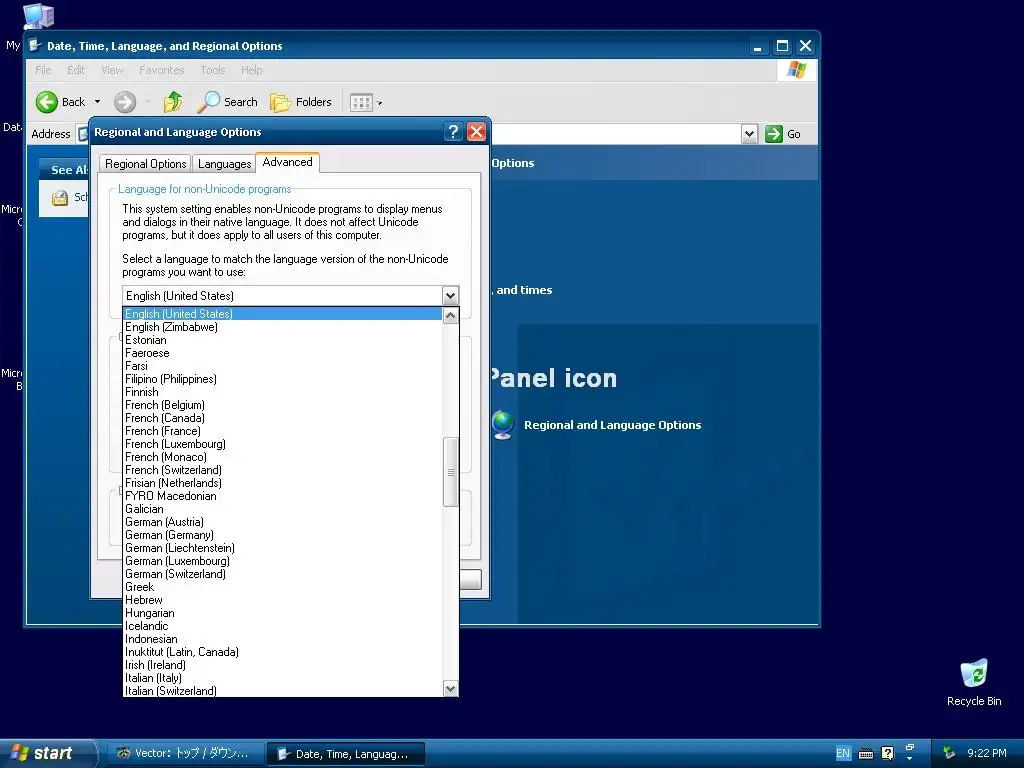Click the Views icon in toolbar
Screen dimensions: 1024x768
coord(361,102)
